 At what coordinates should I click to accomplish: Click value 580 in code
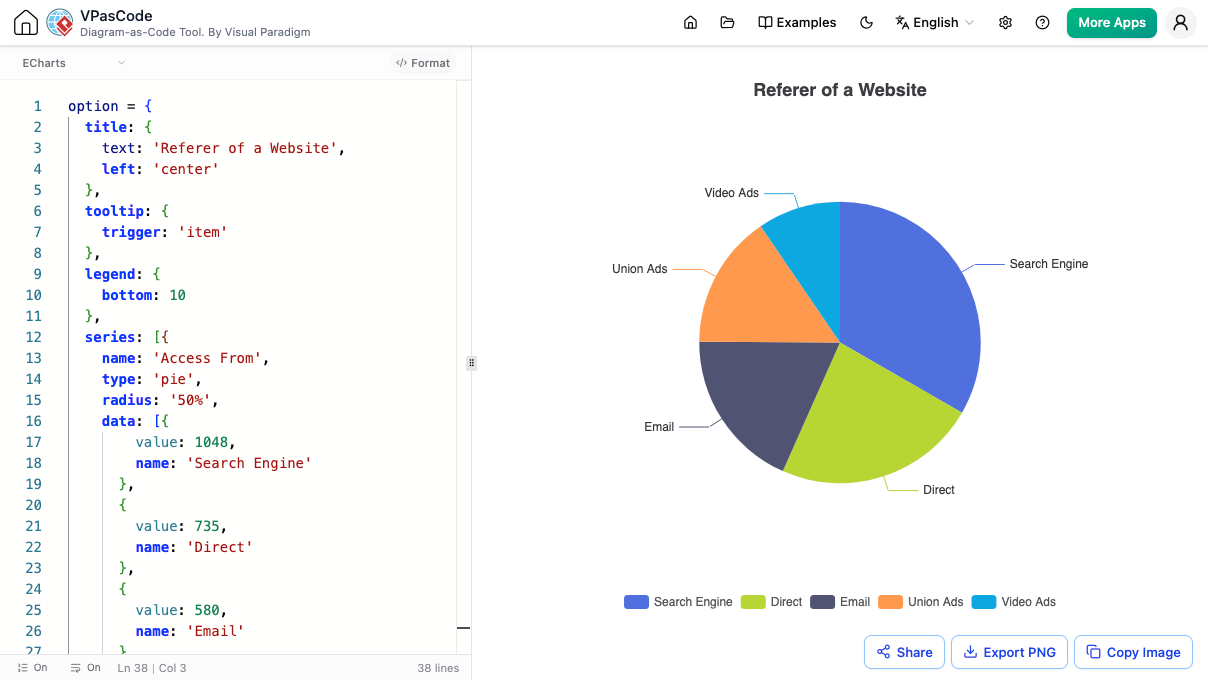(x=207, y=610)
